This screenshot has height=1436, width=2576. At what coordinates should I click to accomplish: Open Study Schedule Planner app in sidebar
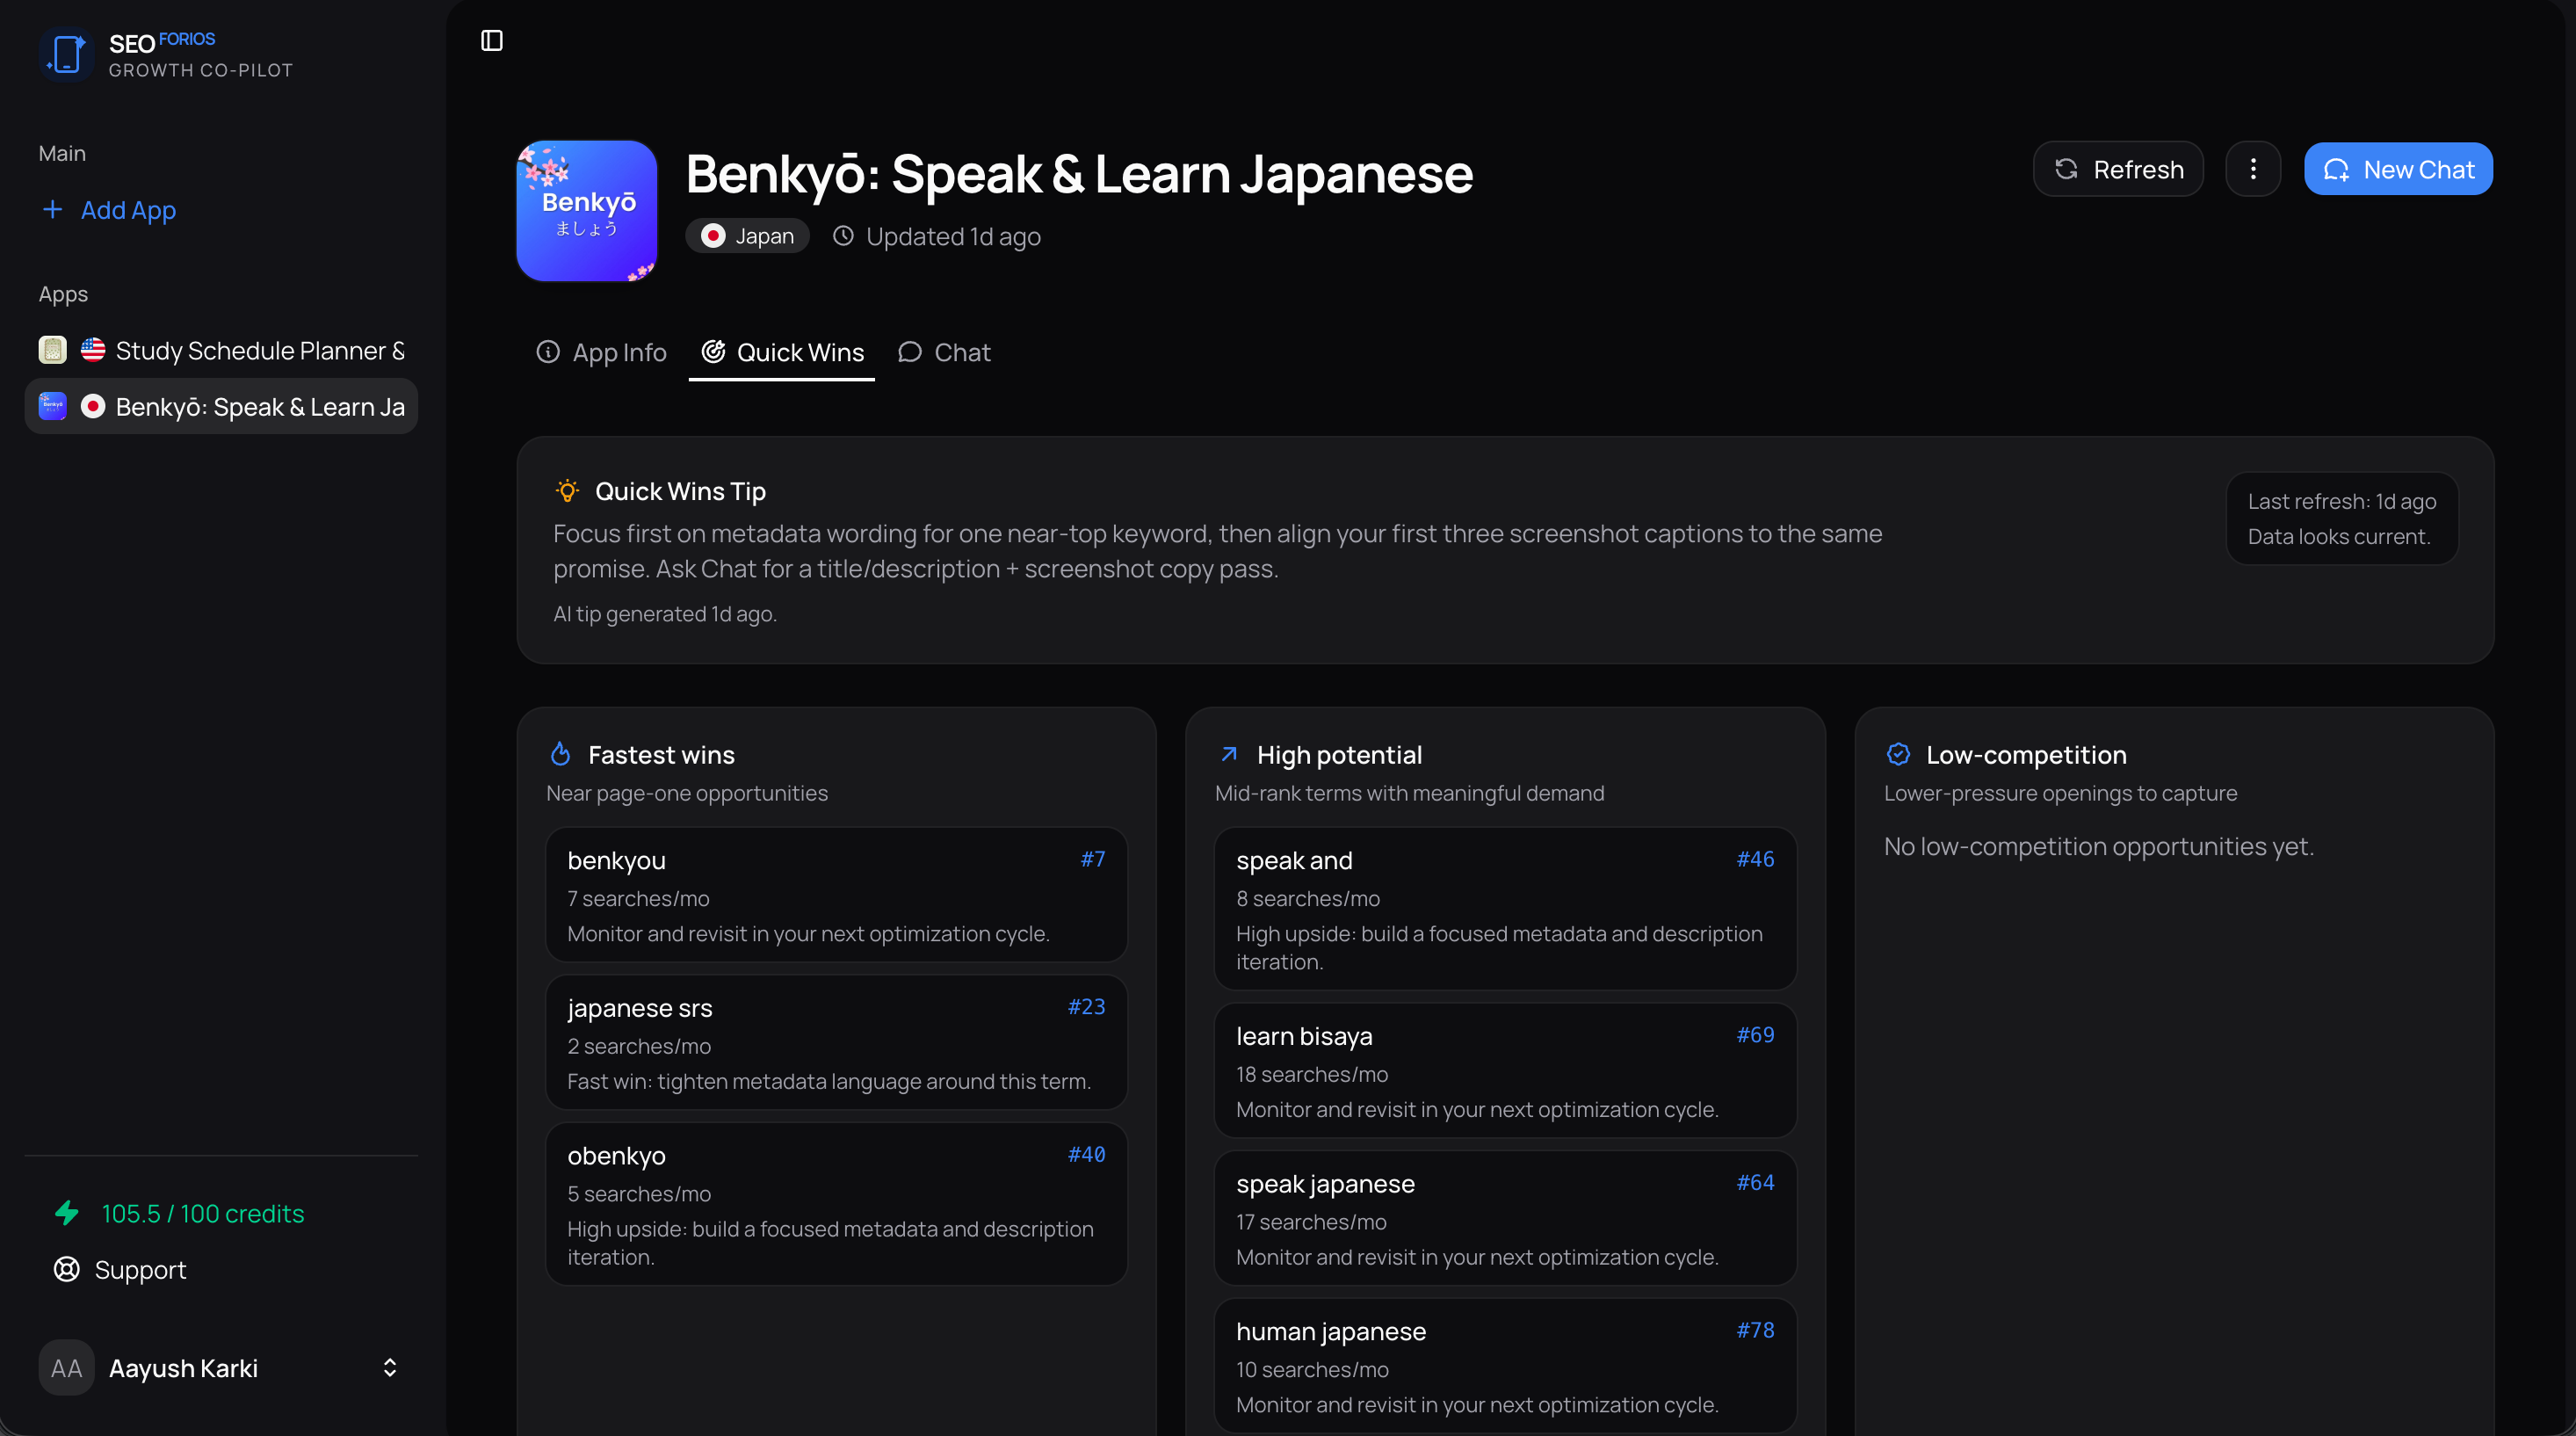click(x=221, y=350)
